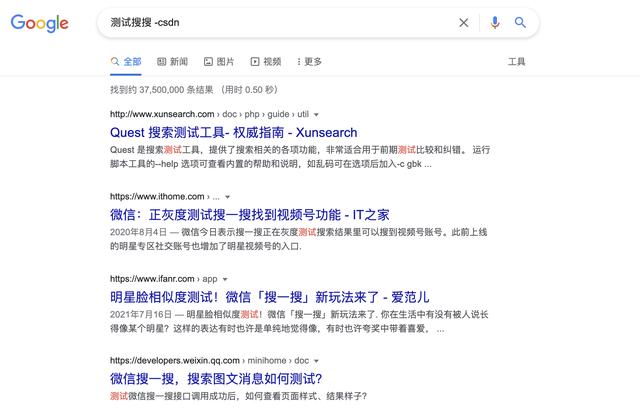Click the snippet date 2020年8月4日
This screenshot has width=640, height=419.
tap(138, 232)
